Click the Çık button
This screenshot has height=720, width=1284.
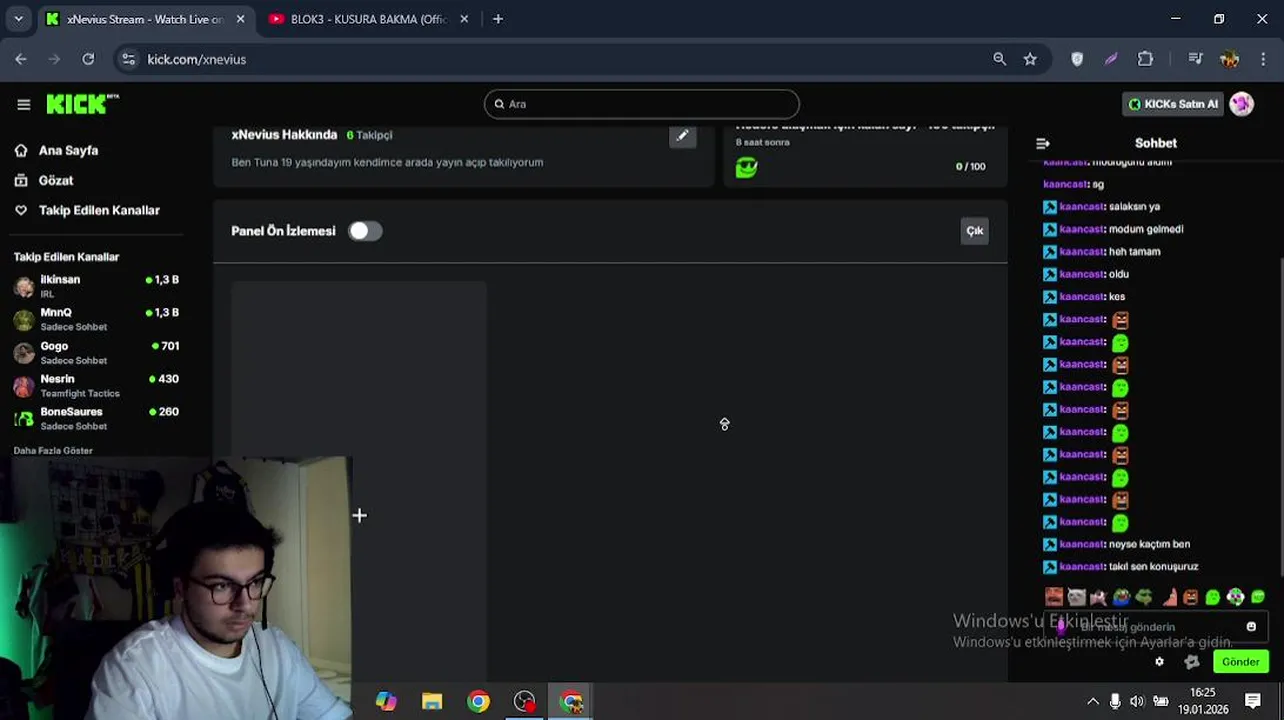tap(975, 231)
